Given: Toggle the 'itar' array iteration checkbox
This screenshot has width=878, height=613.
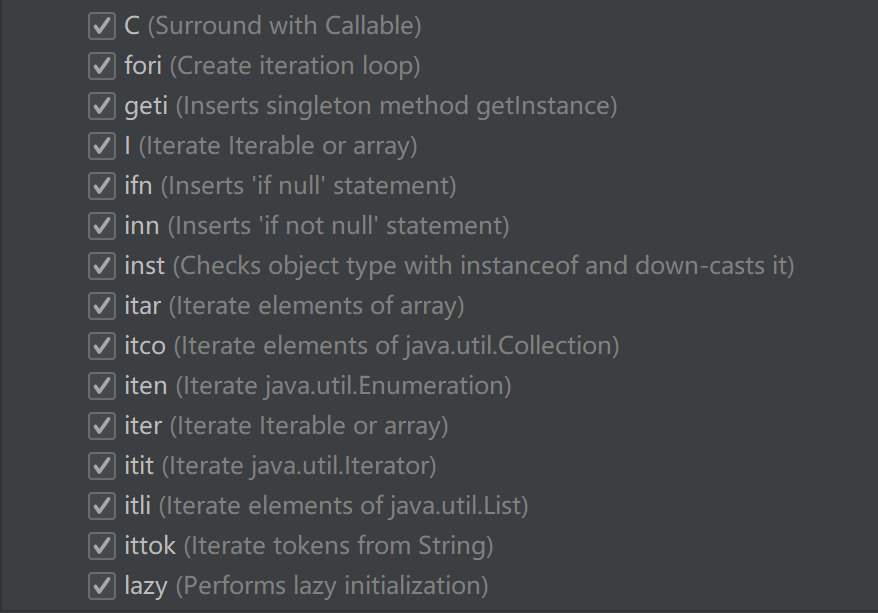Looking at the screenshot, I should [x=102, y=306].
